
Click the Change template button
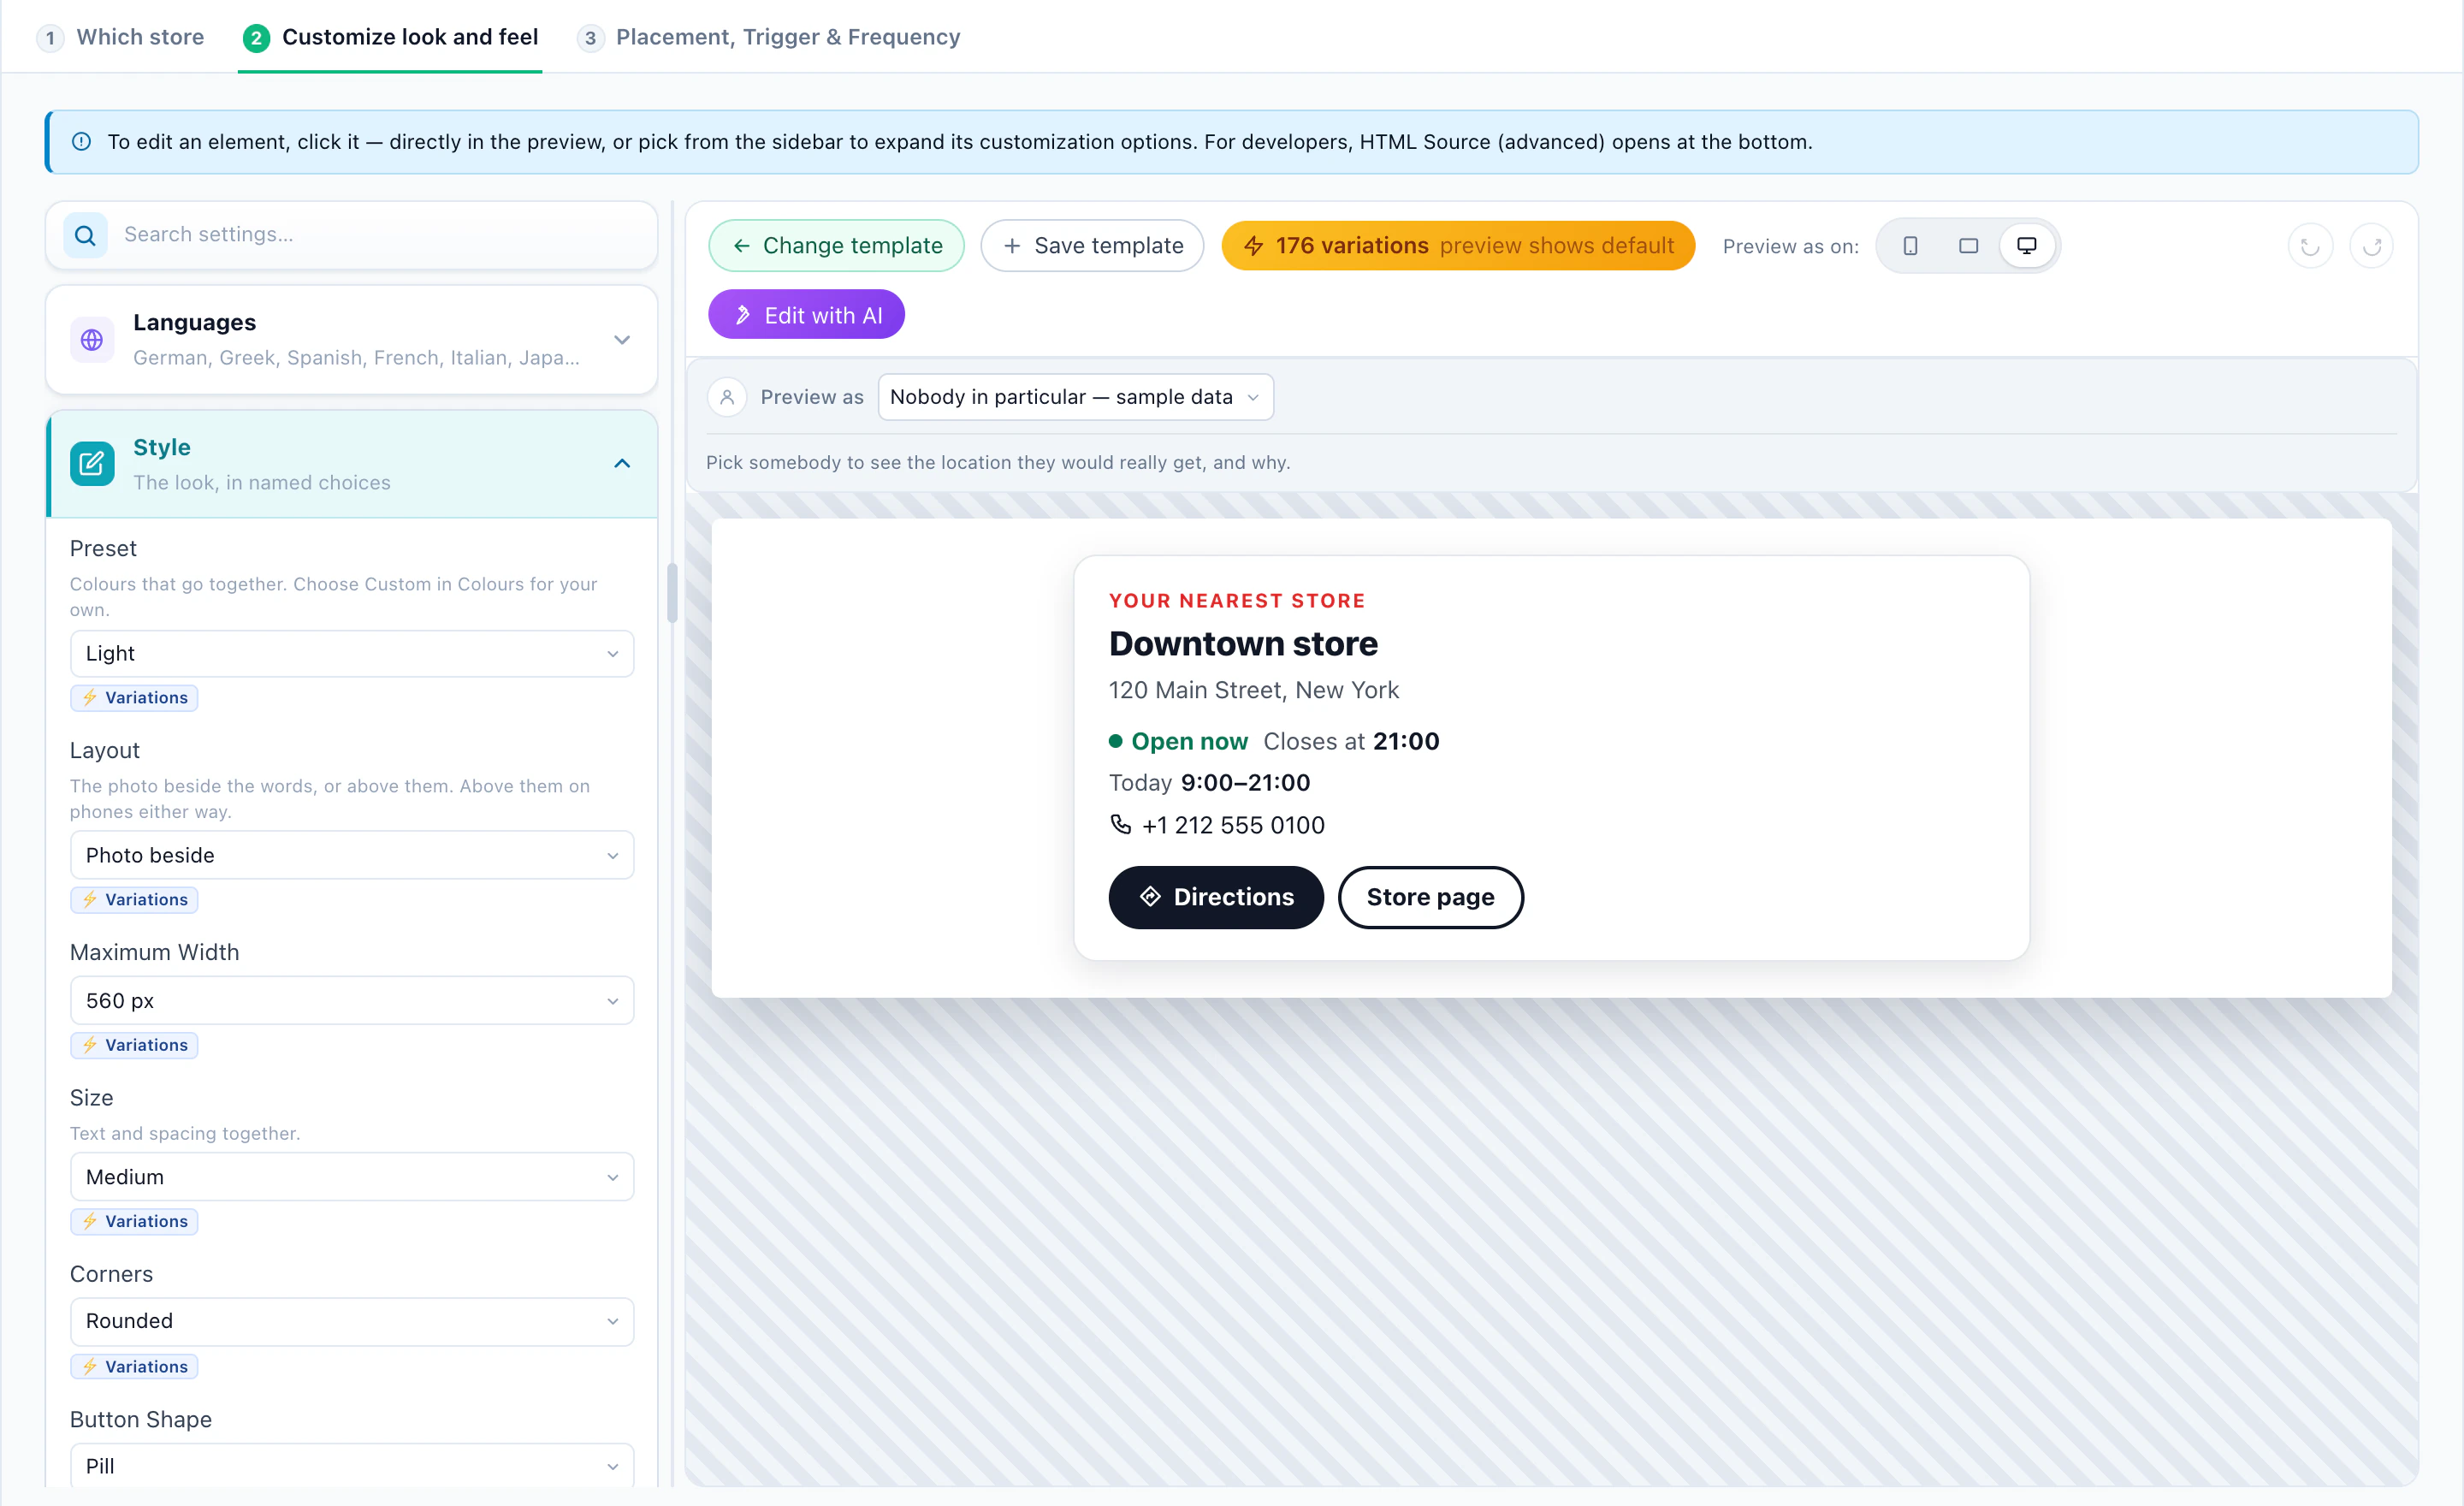pyautogui.click(x=836, y=246)
